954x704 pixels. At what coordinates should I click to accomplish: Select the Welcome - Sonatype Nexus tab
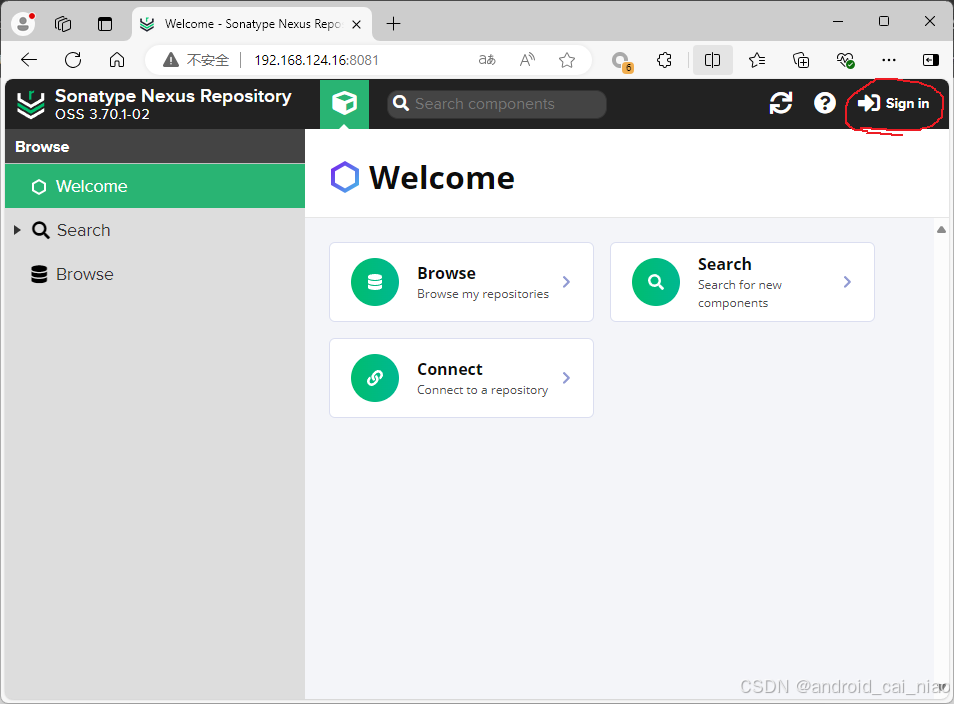point(252,24)
